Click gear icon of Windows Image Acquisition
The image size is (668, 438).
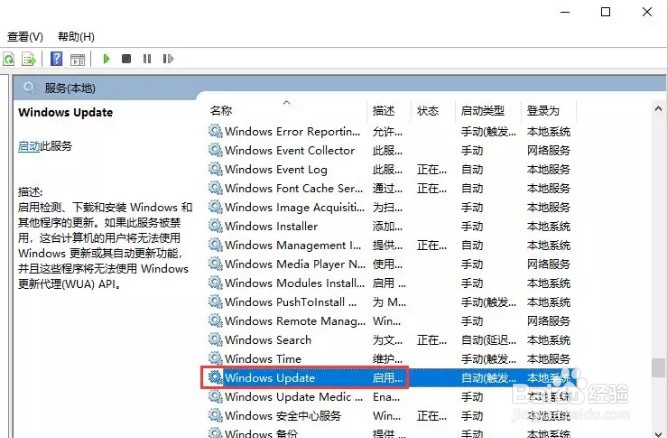coord(215,207)
